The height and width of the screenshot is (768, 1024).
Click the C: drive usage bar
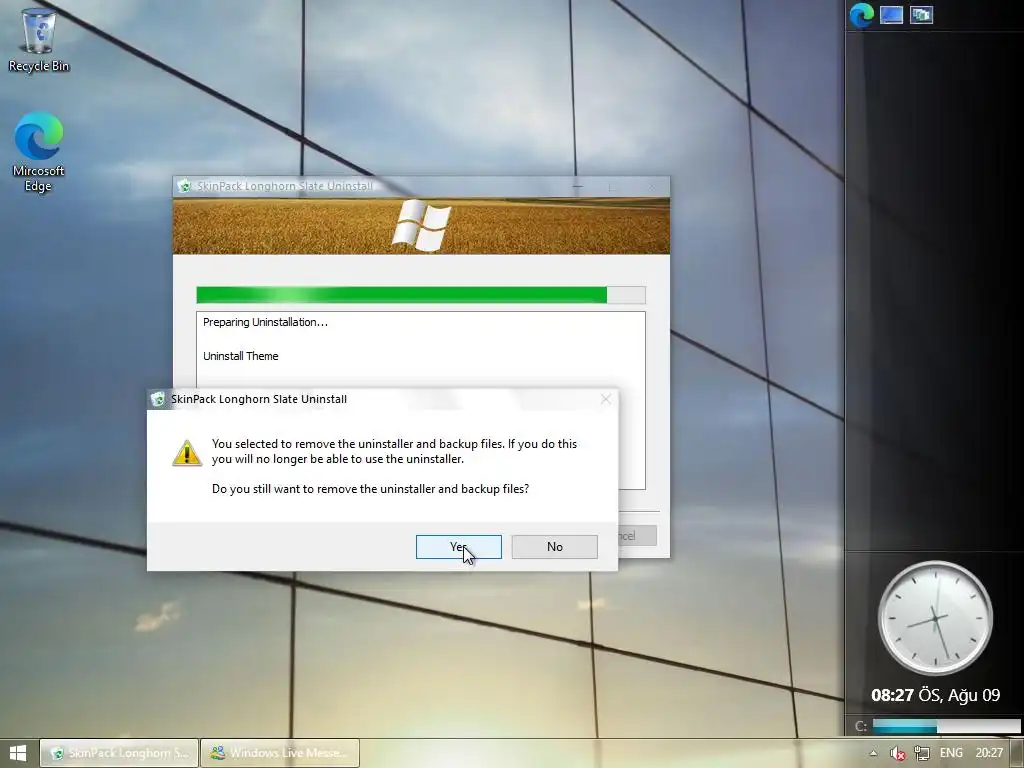946,726
